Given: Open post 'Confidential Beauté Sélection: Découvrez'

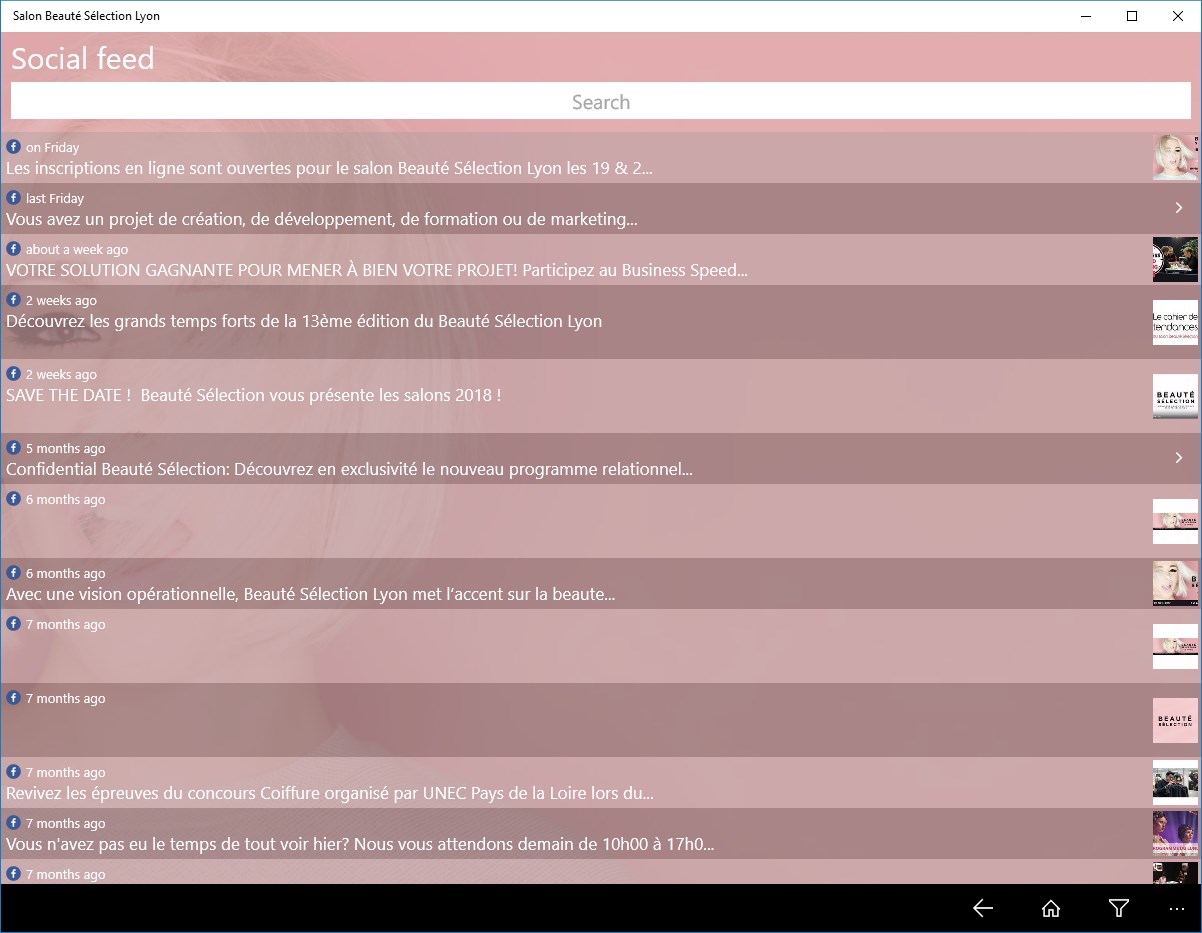Looking at the screenshot, I should (x=601, y=459).
